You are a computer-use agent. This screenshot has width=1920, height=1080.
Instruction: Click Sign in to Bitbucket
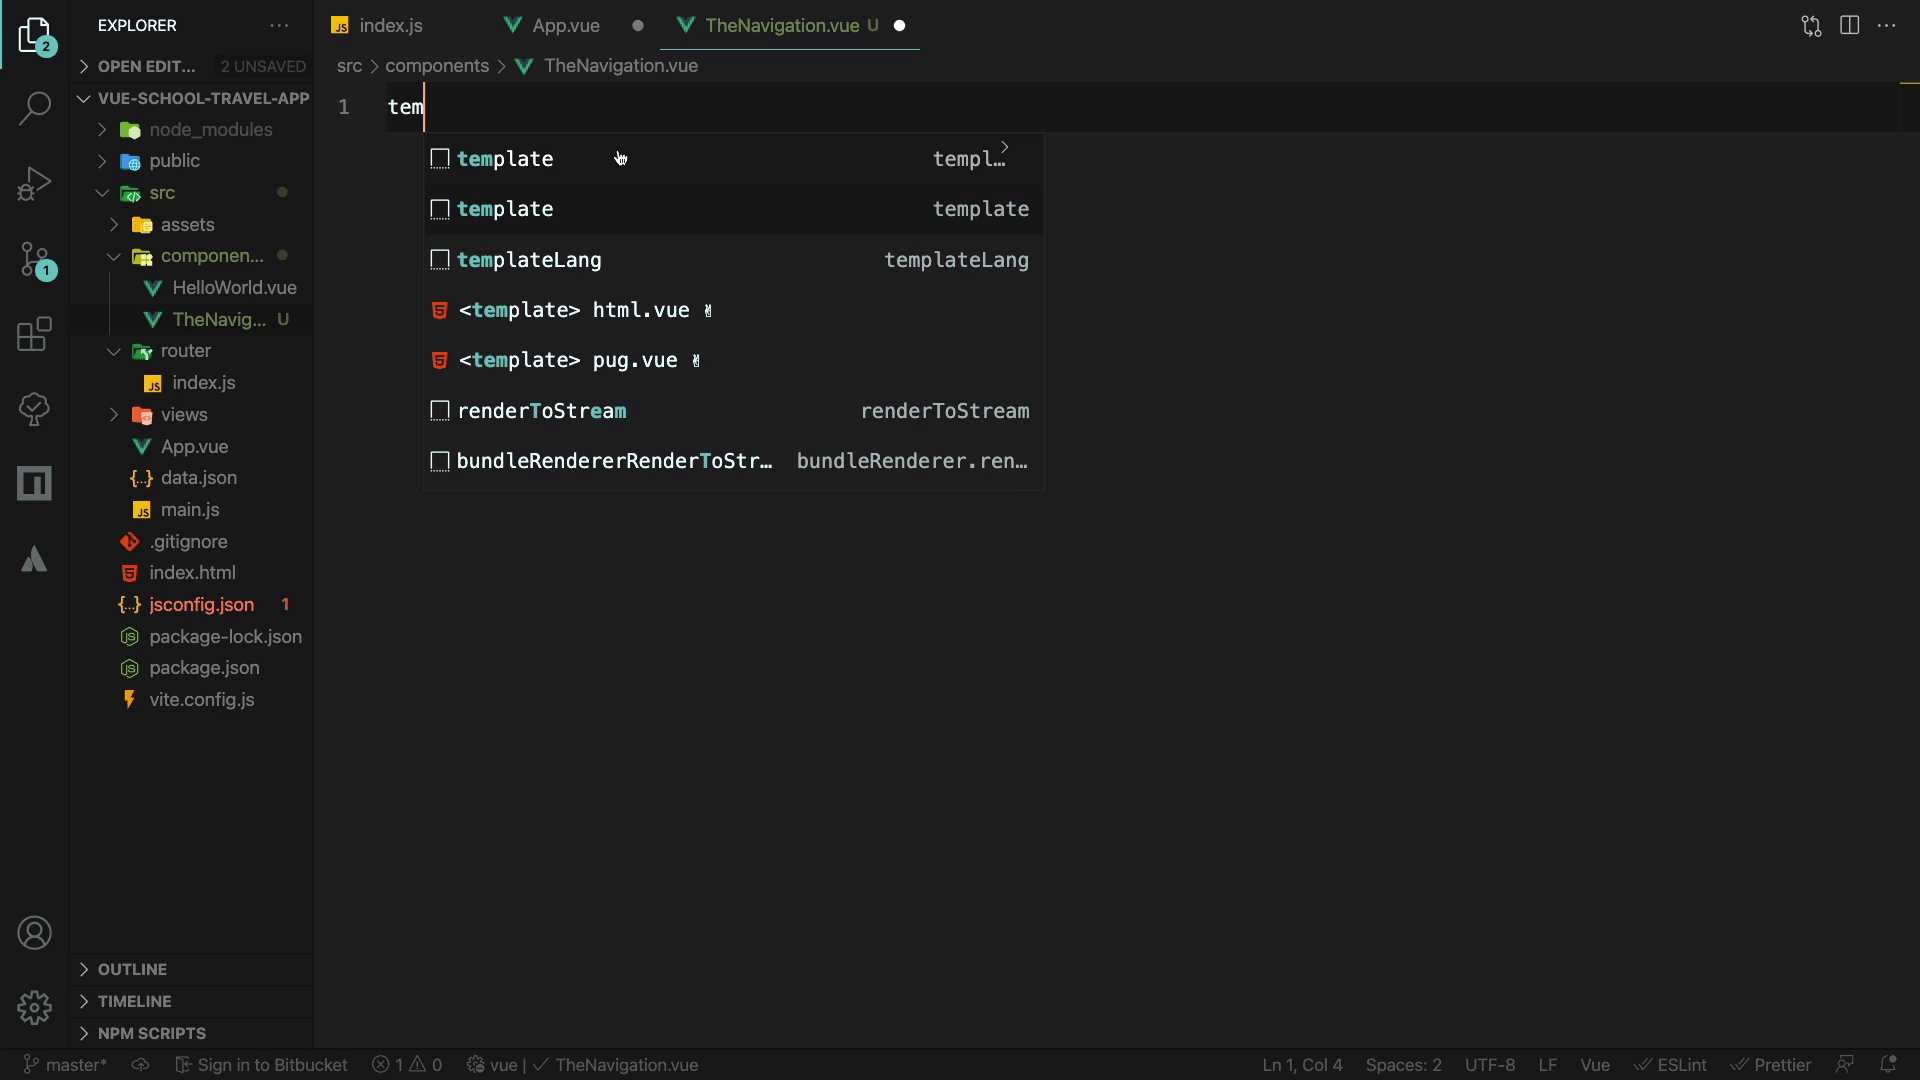(x=262, y=1065)
